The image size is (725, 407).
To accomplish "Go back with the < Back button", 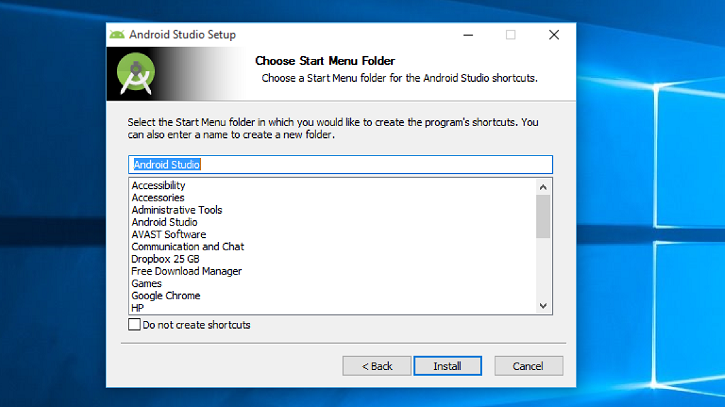I will [x=377, y=366].
